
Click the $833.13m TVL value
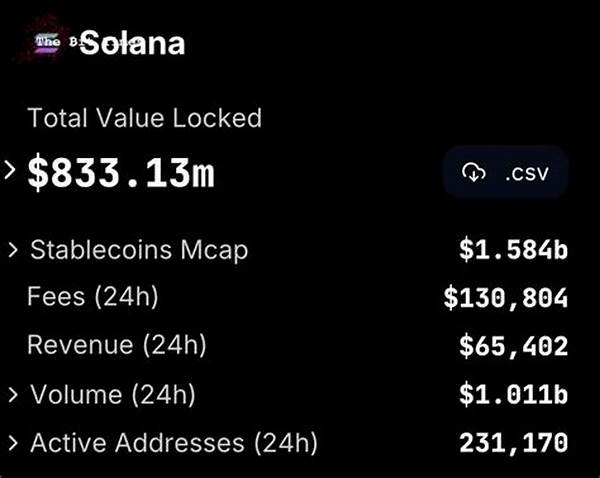tap(121, 171)
